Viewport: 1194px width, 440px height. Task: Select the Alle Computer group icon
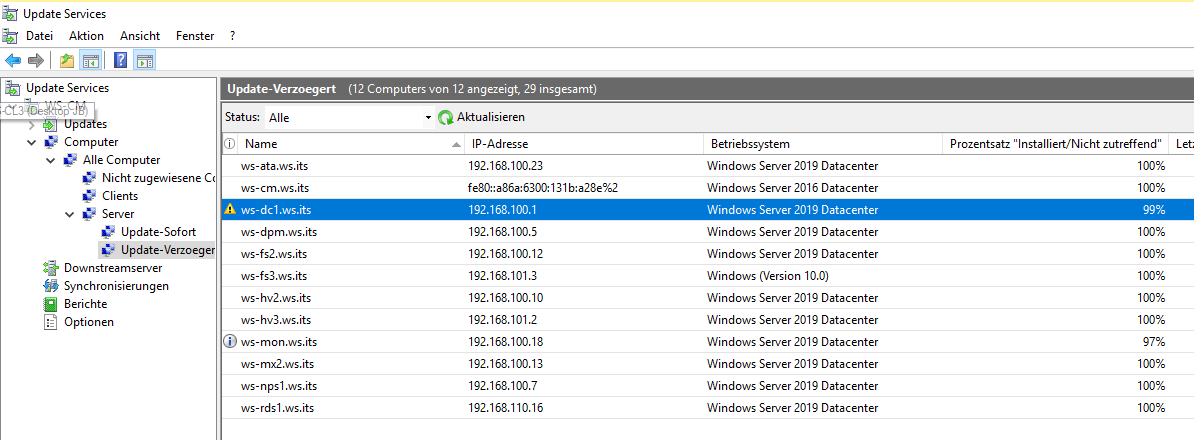tap(69, 160)
